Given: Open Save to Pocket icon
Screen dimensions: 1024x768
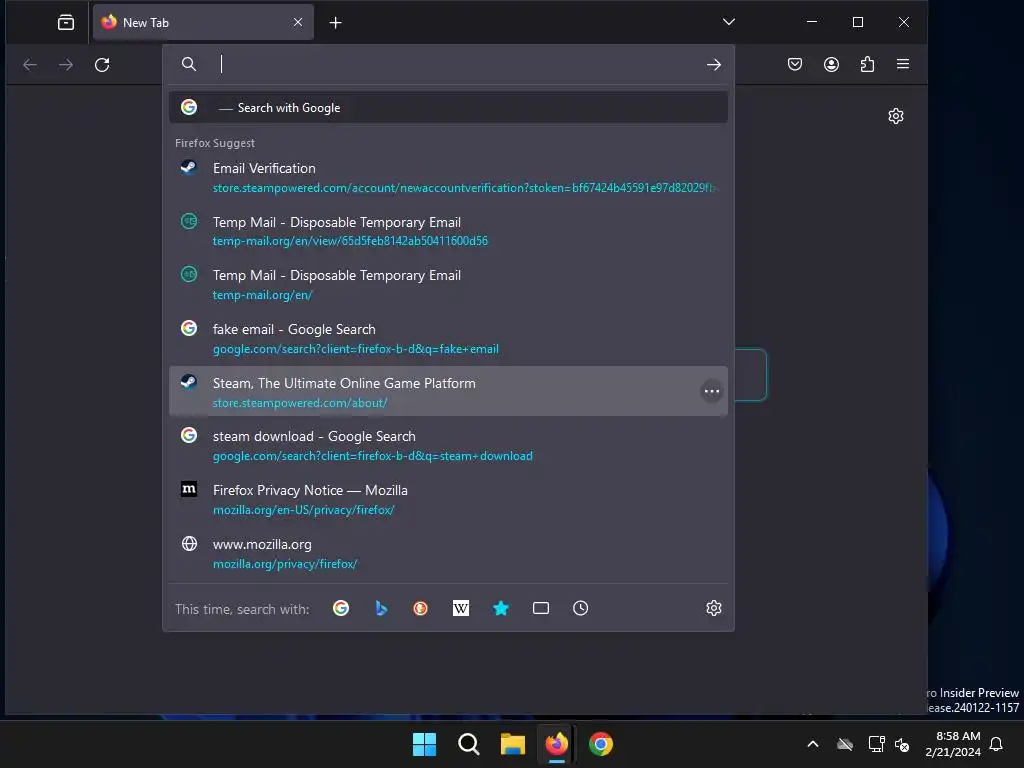Looking at the screenshot, I should coord(795,64).
